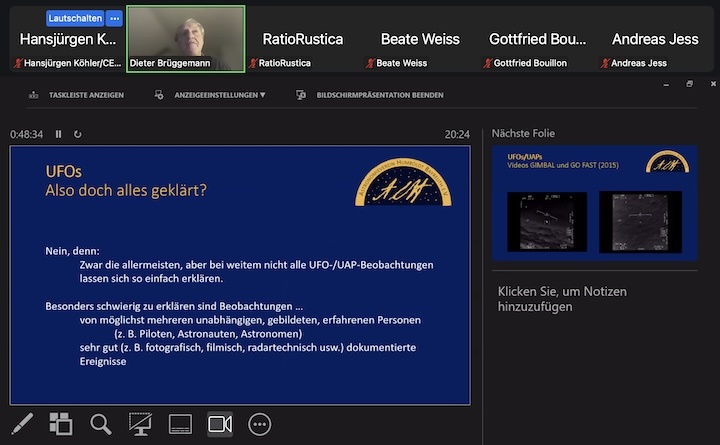Toggle subtitles display icon
This screenshot has height=445, width=720.
pos(180,424)
